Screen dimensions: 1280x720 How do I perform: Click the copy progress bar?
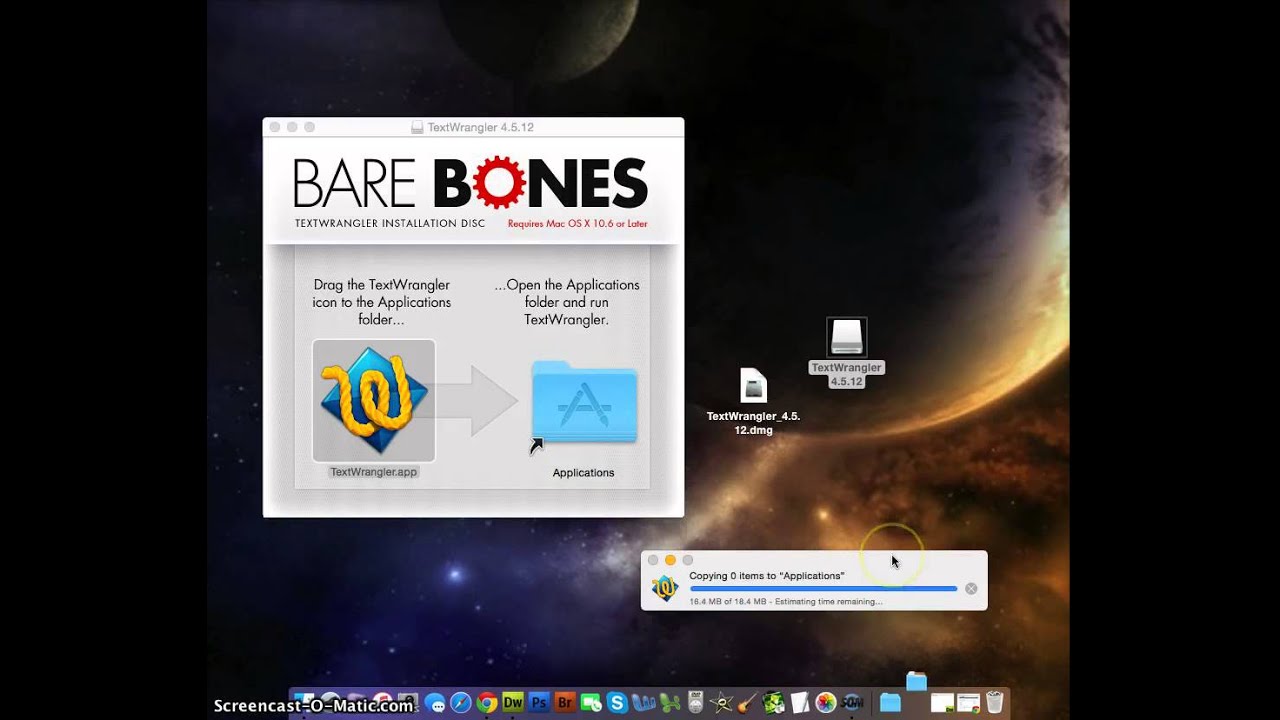(823, 589)
